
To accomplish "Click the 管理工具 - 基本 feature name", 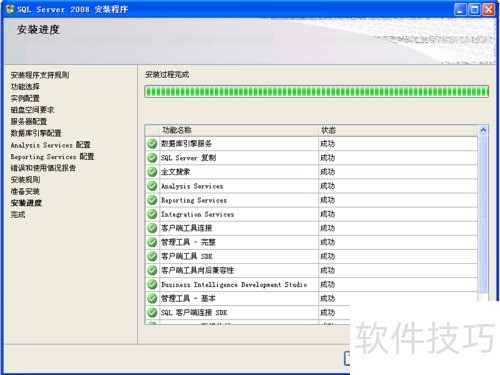I will pyautogui.click(x=188, y=298).
